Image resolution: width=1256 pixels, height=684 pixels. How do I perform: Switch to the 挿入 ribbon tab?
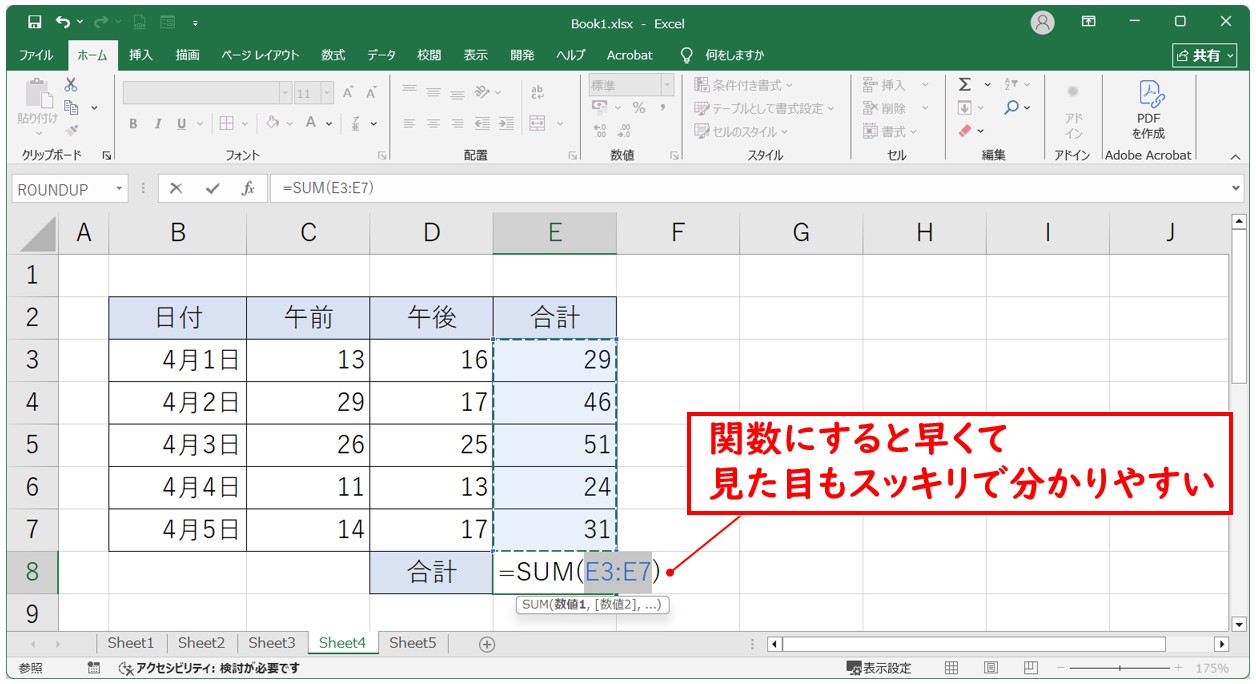coord(140,55)
